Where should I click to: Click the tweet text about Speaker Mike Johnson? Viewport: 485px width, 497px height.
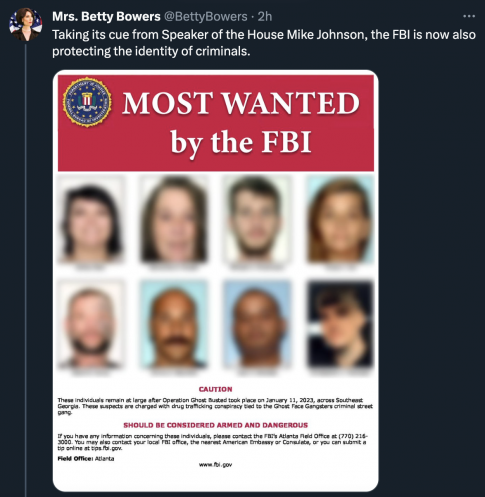tap(264, 43)
